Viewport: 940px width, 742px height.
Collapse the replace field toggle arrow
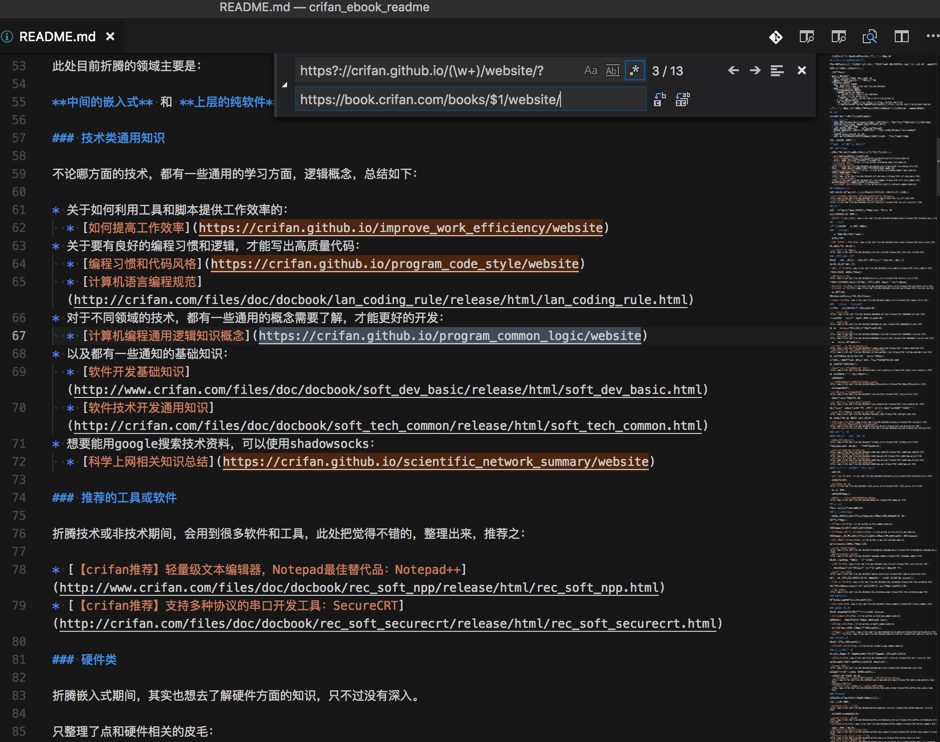[284, 85]
